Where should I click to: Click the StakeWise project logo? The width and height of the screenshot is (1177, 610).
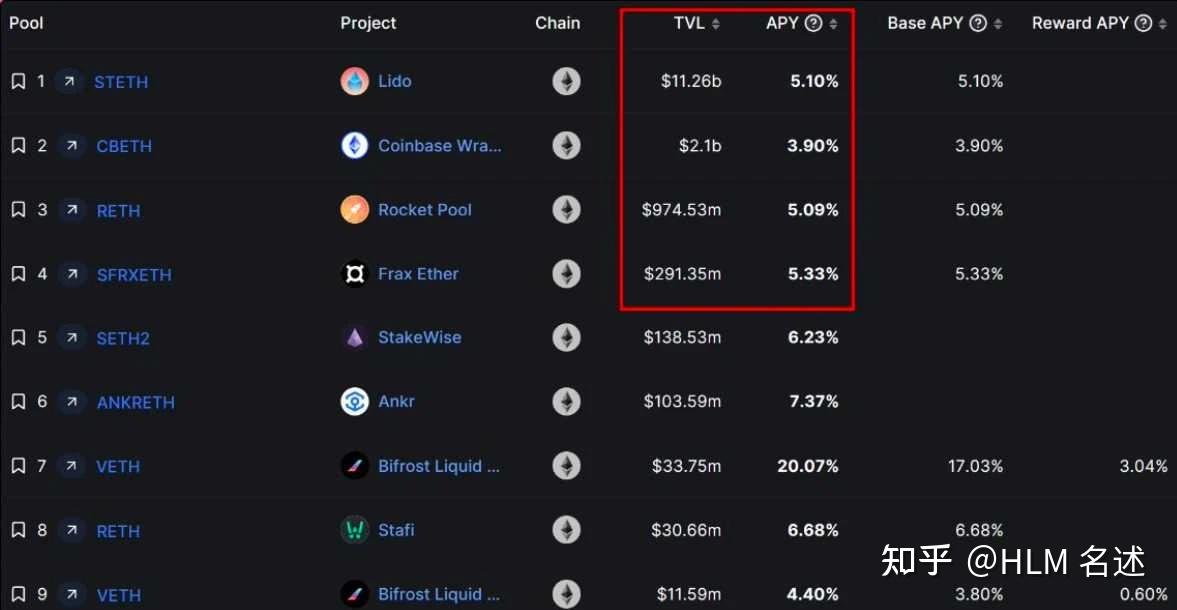355,338
